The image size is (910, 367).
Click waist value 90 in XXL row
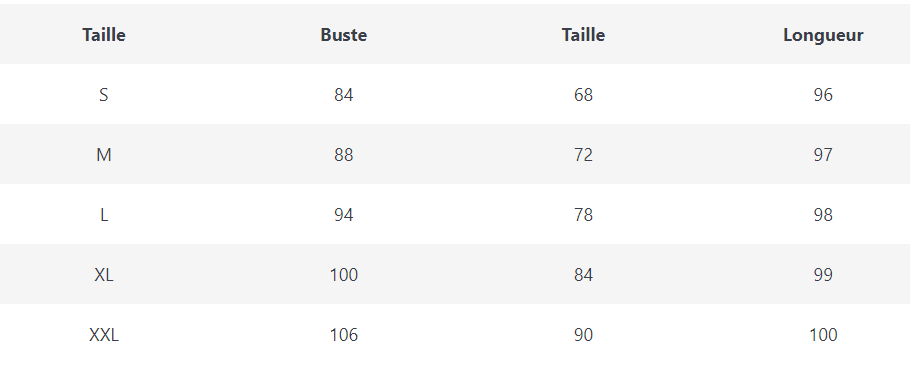583,335
